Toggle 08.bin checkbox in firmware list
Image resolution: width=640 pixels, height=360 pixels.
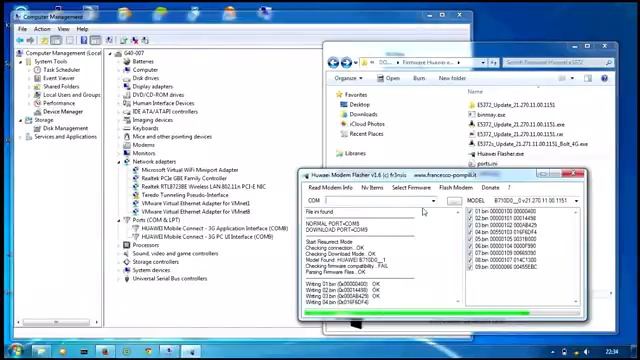(x=470, y=260)
